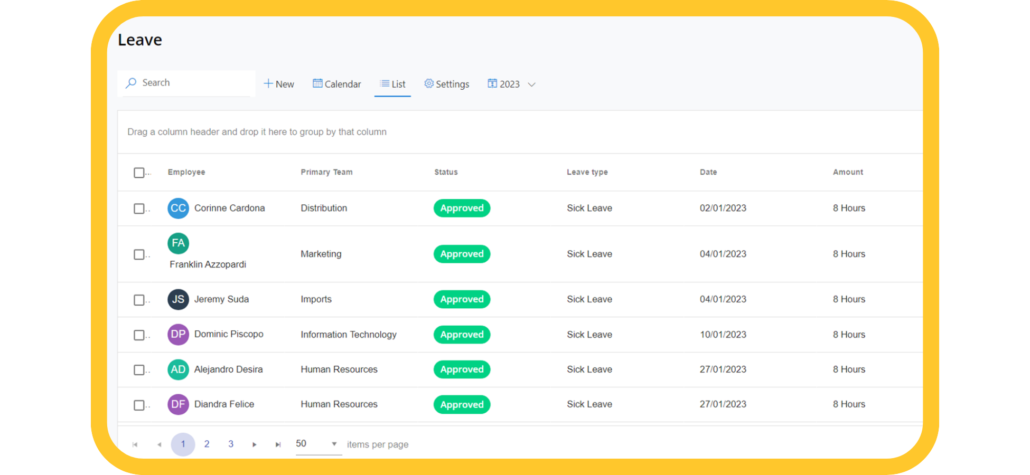Click the calendar icon beside 2023

[492, 83]
